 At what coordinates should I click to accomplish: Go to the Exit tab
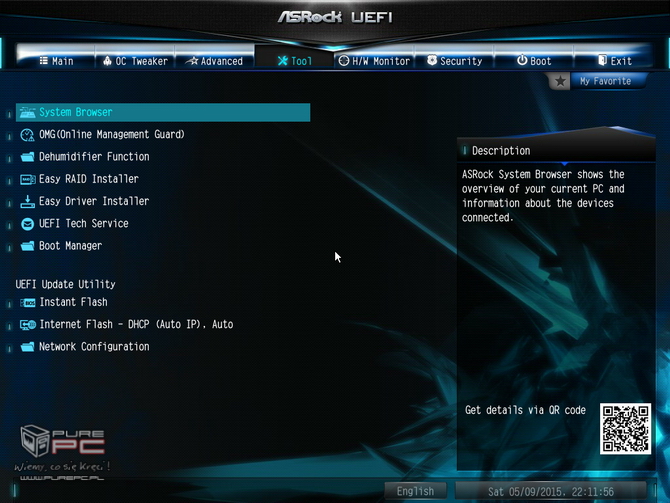614,61
